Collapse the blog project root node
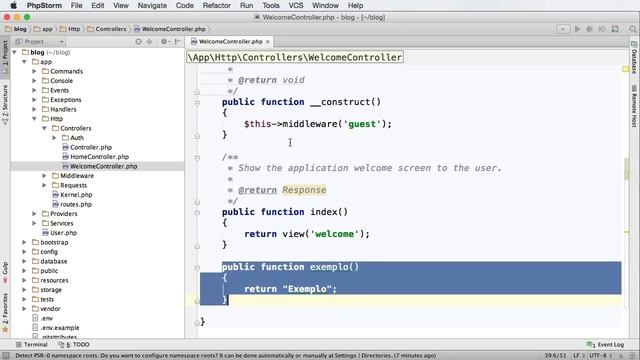Image resolution: width=640 pixels, height=360 pixels. pyautogui.click(x=15, y=52)
